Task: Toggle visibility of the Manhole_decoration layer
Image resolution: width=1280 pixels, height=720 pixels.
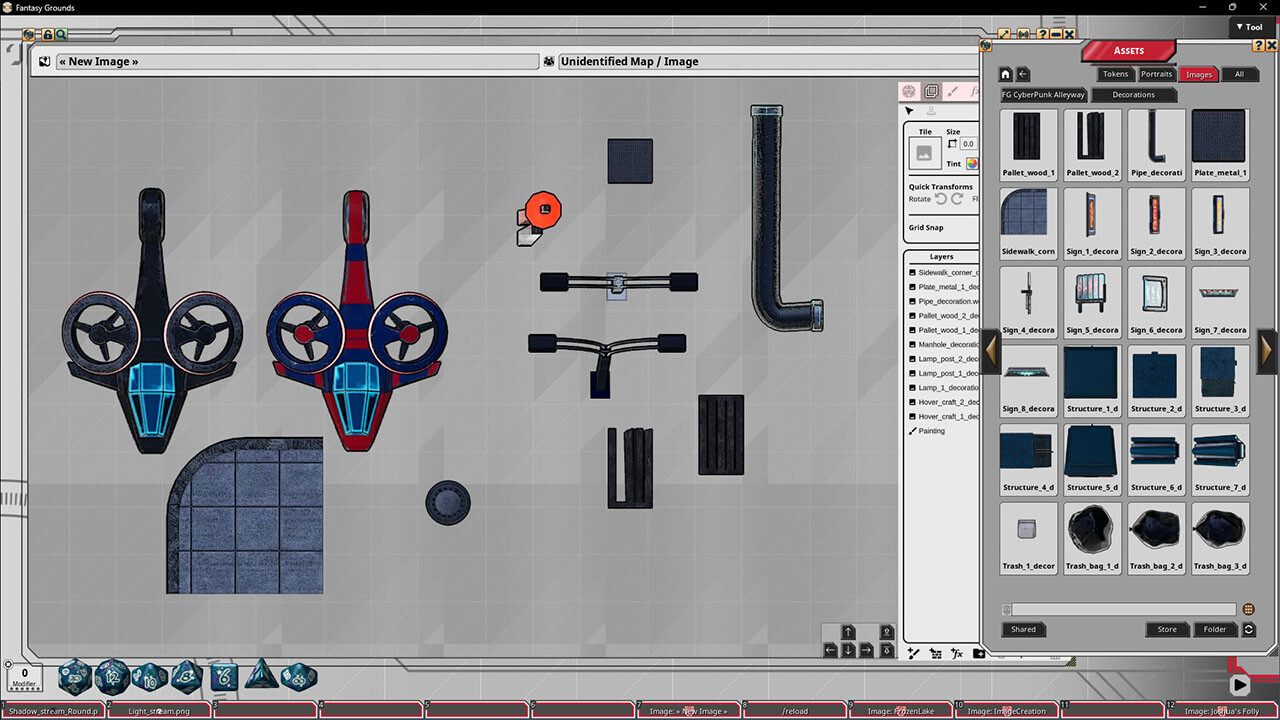Action: (912, 344)
